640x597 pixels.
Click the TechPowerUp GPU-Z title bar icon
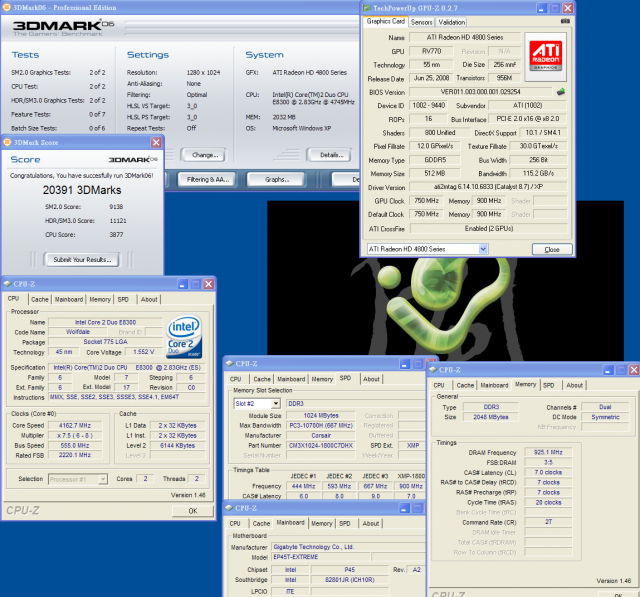tap(367, 8)
